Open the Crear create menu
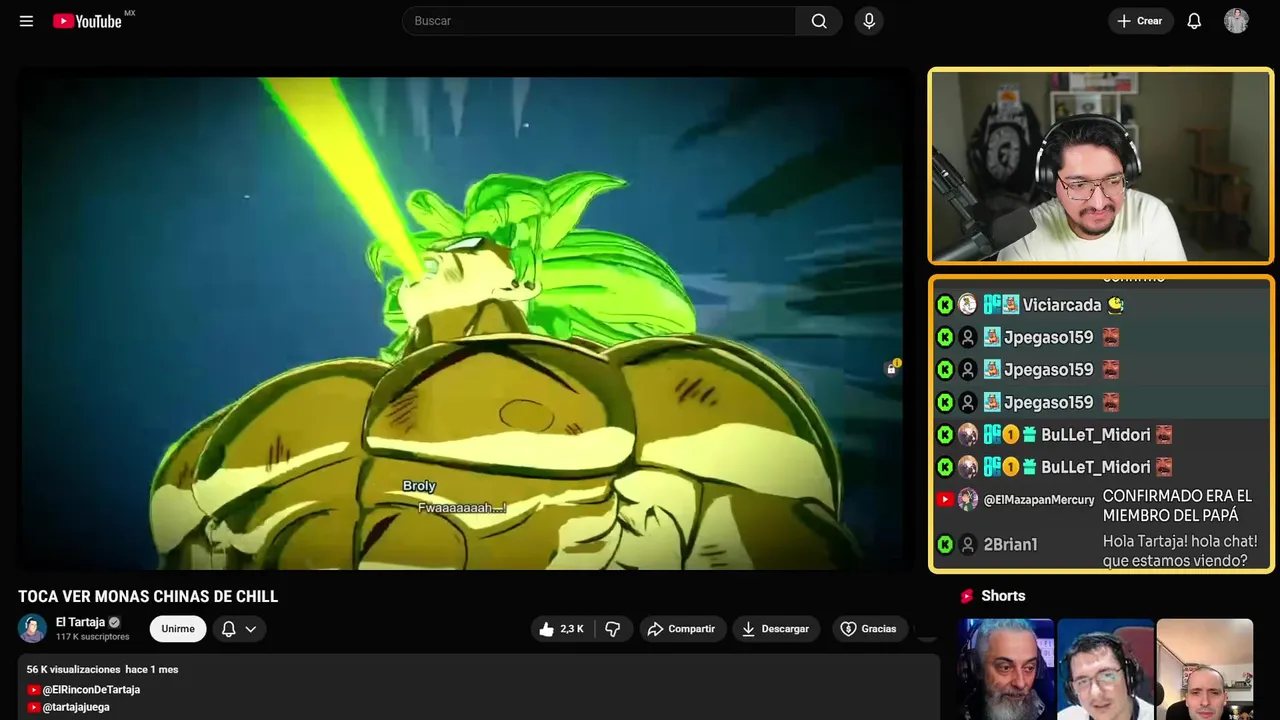The height and width of the screenshot is (720, 1280). [1140, 21]
